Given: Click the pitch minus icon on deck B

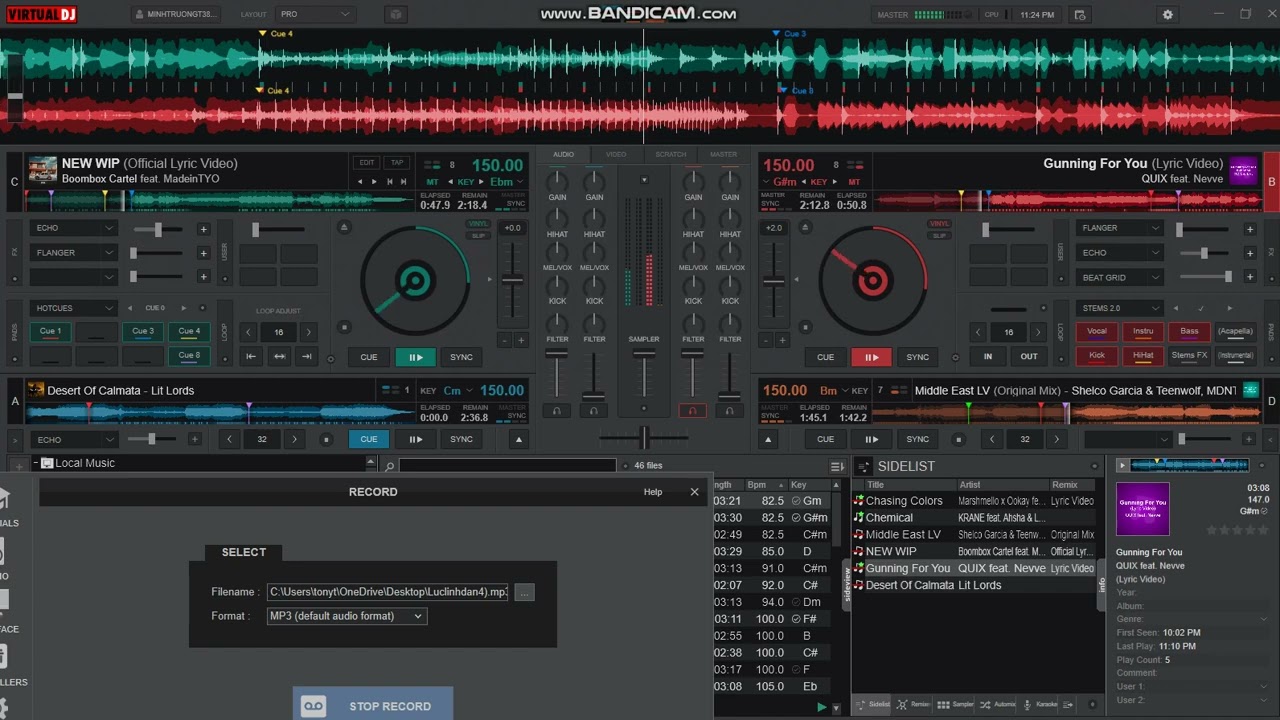Looking at the screenshot, I should pos(766,341).
